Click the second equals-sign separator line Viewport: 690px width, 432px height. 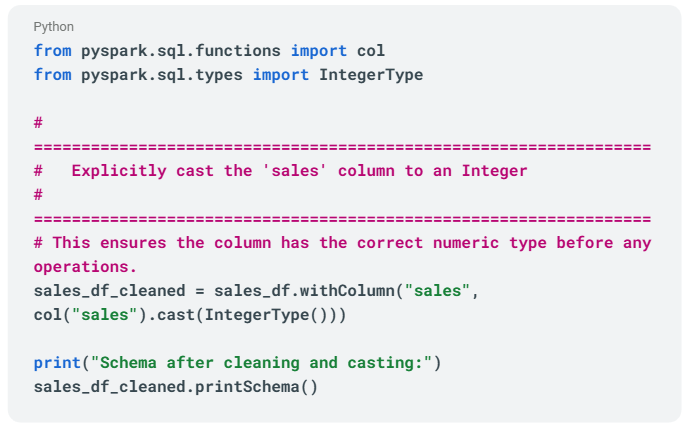click(342, 219)
